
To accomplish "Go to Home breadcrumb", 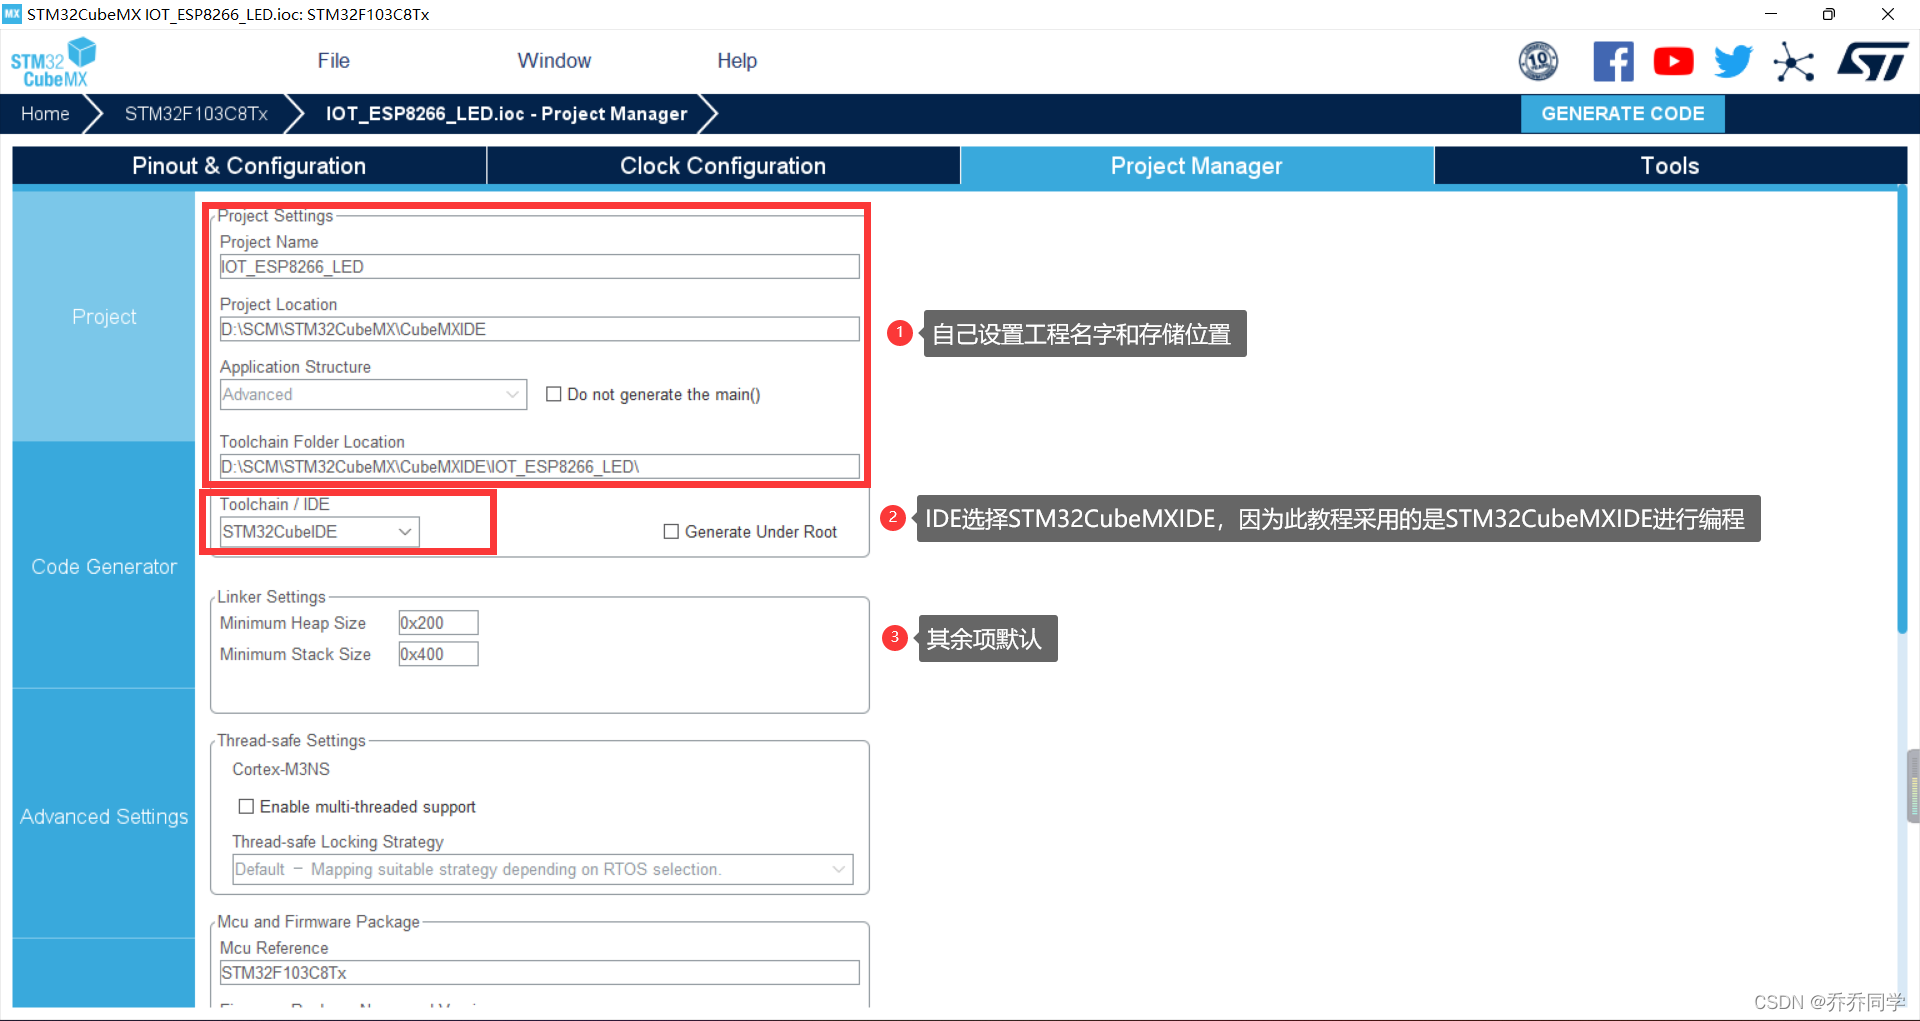I will 45,114.
